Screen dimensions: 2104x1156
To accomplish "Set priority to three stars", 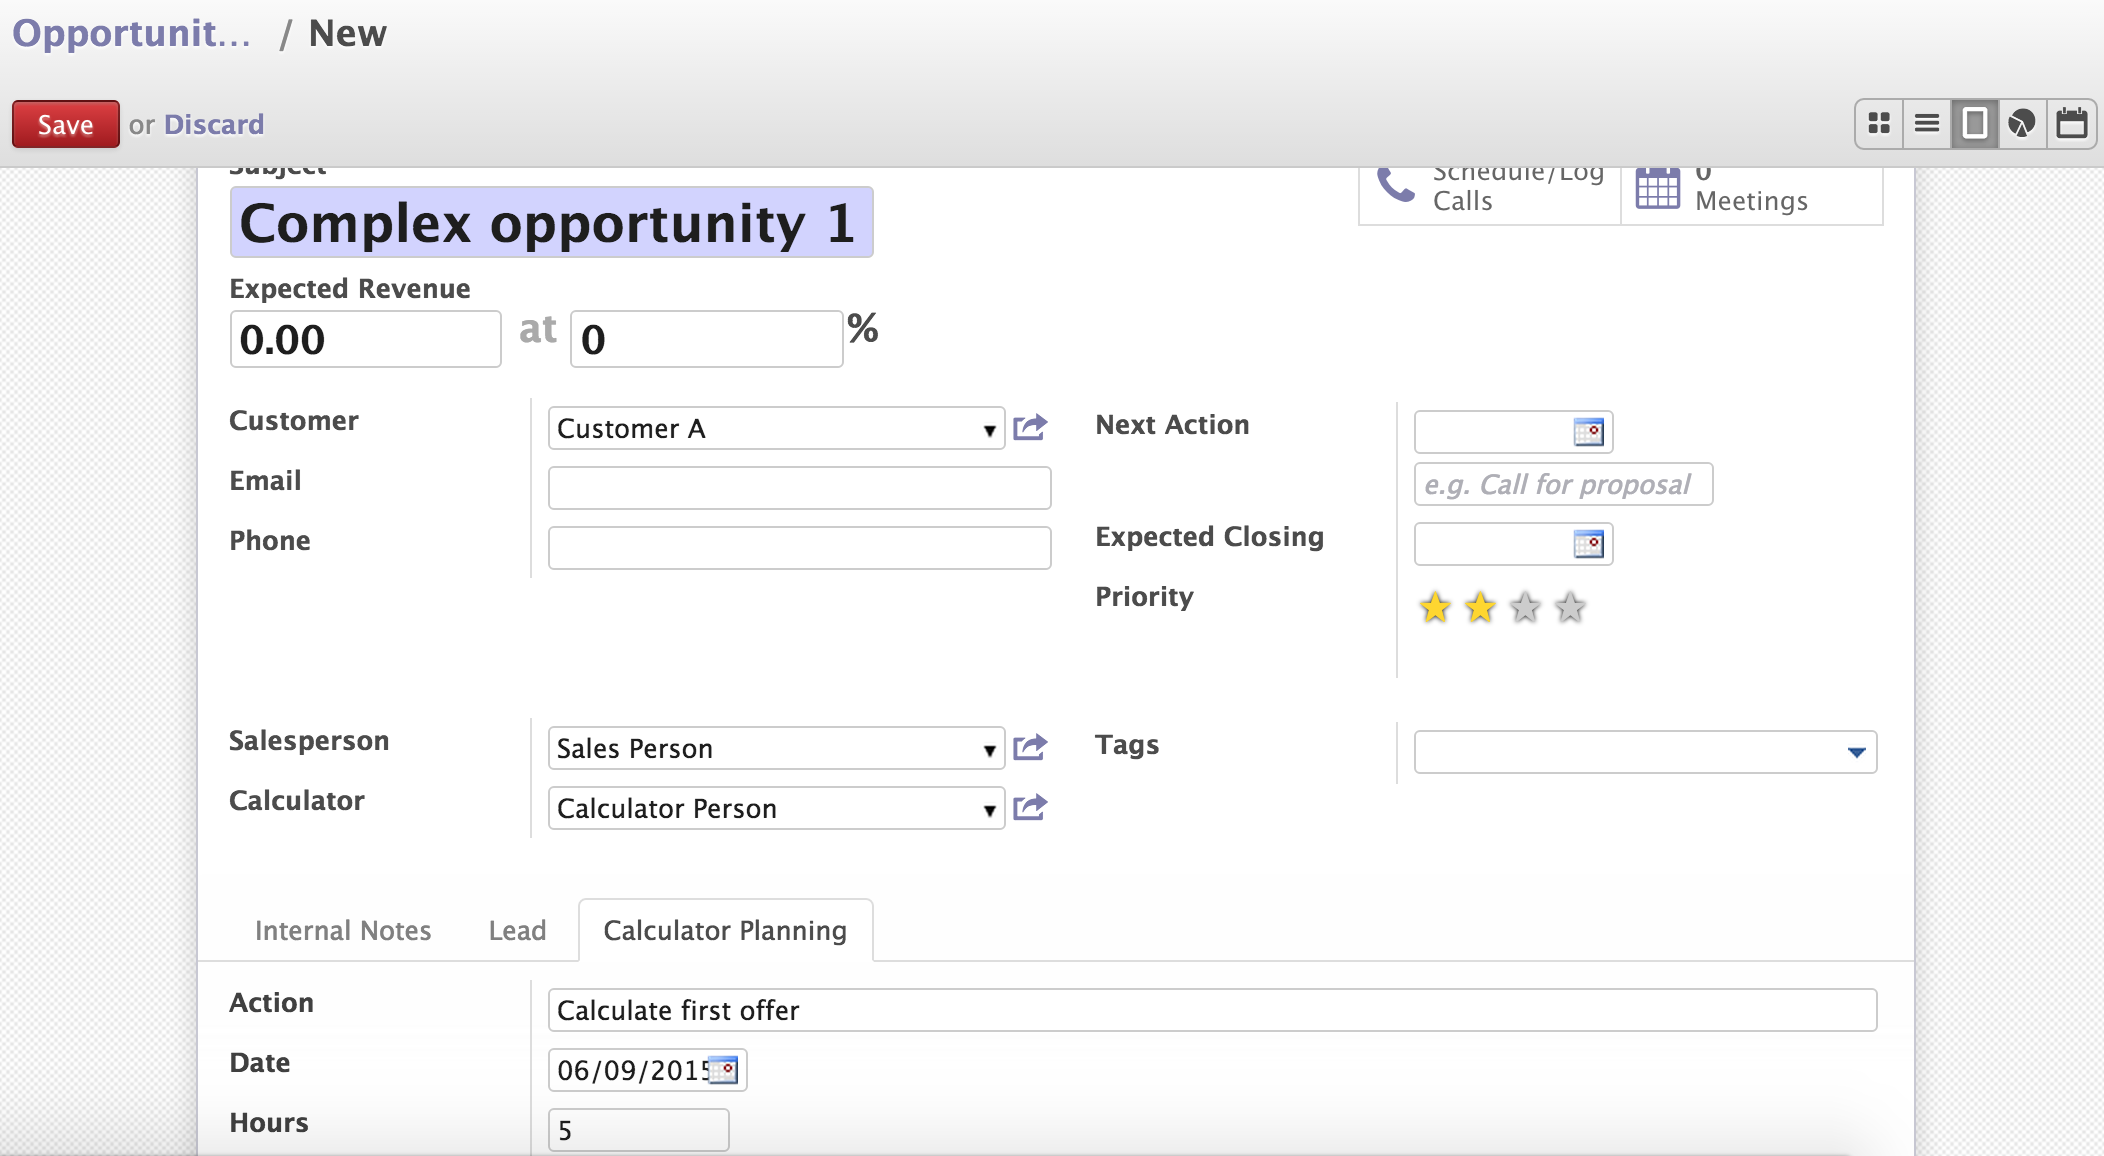I will pos(1525,607).
